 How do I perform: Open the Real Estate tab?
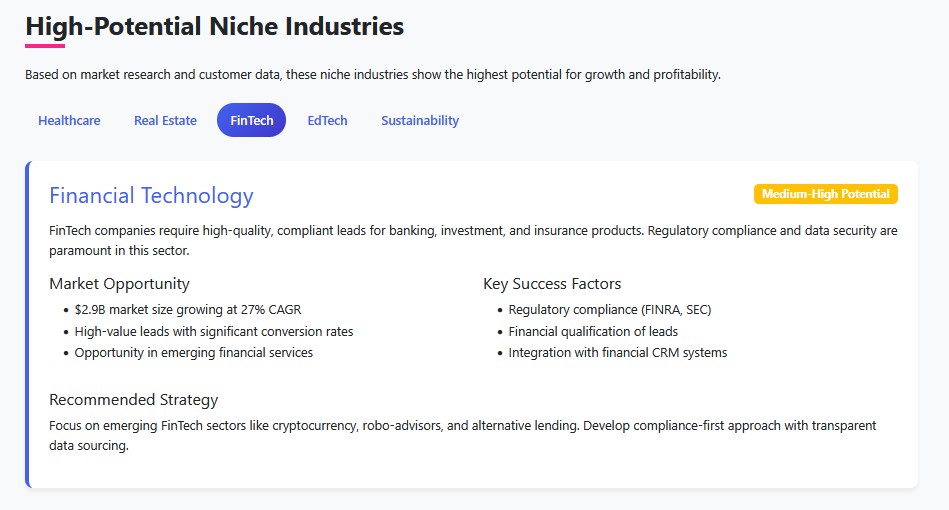coord(165,121)
